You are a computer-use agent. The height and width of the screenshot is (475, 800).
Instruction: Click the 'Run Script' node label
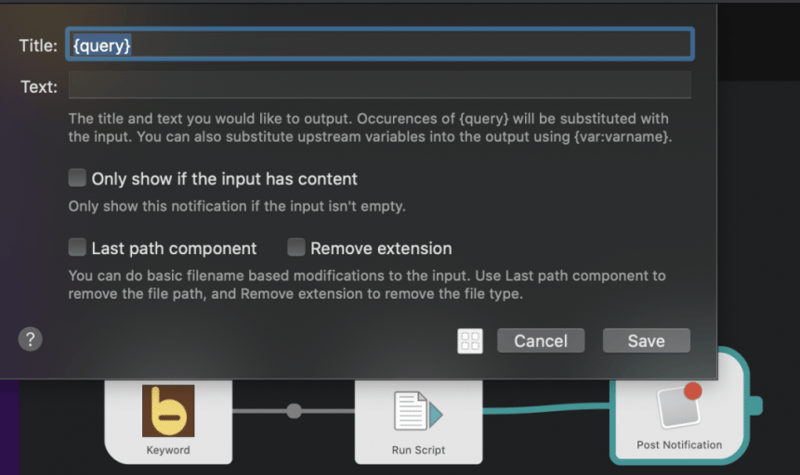[x=418, y=450]
